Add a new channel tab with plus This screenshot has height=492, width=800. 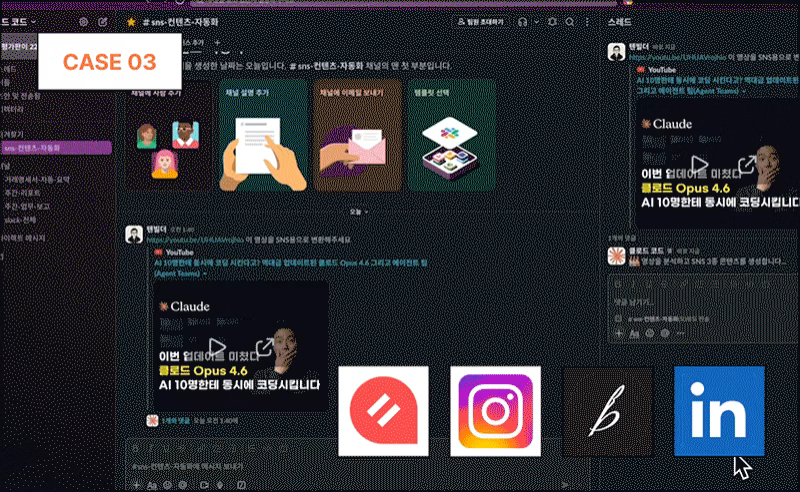tap(217, 42)
